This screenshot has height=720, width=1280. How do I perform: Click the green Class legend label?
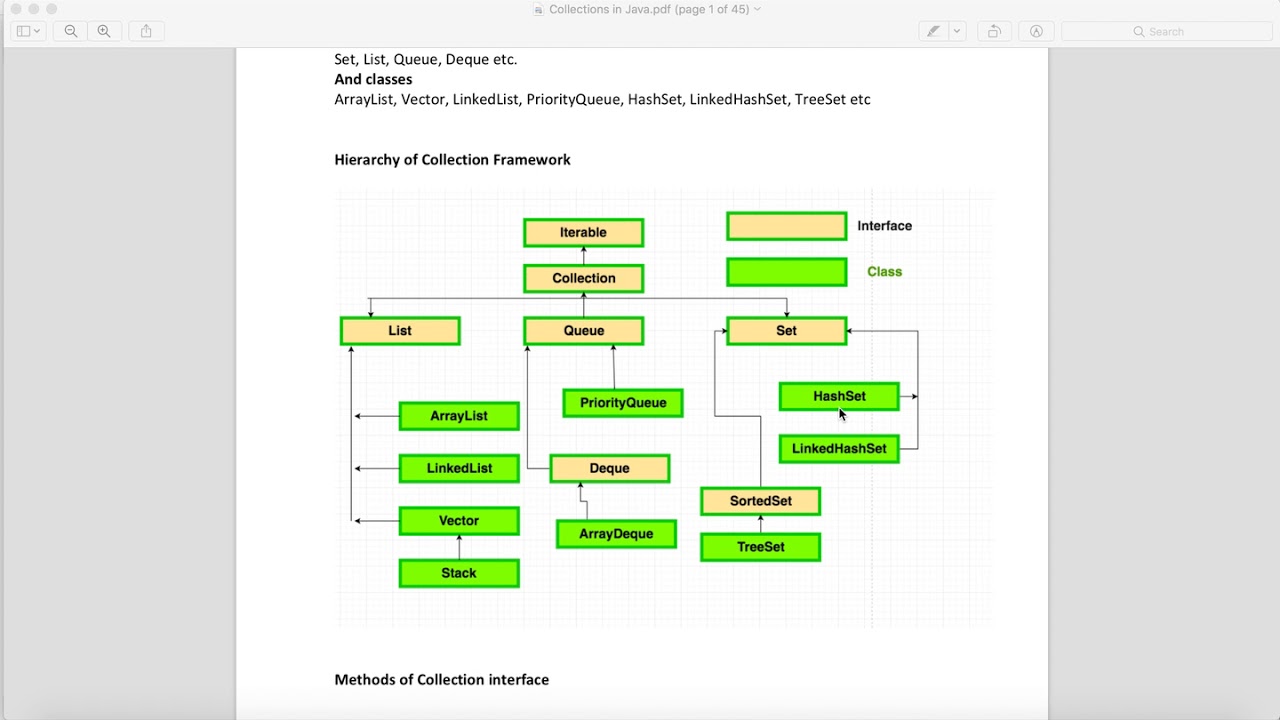point(885,272)
